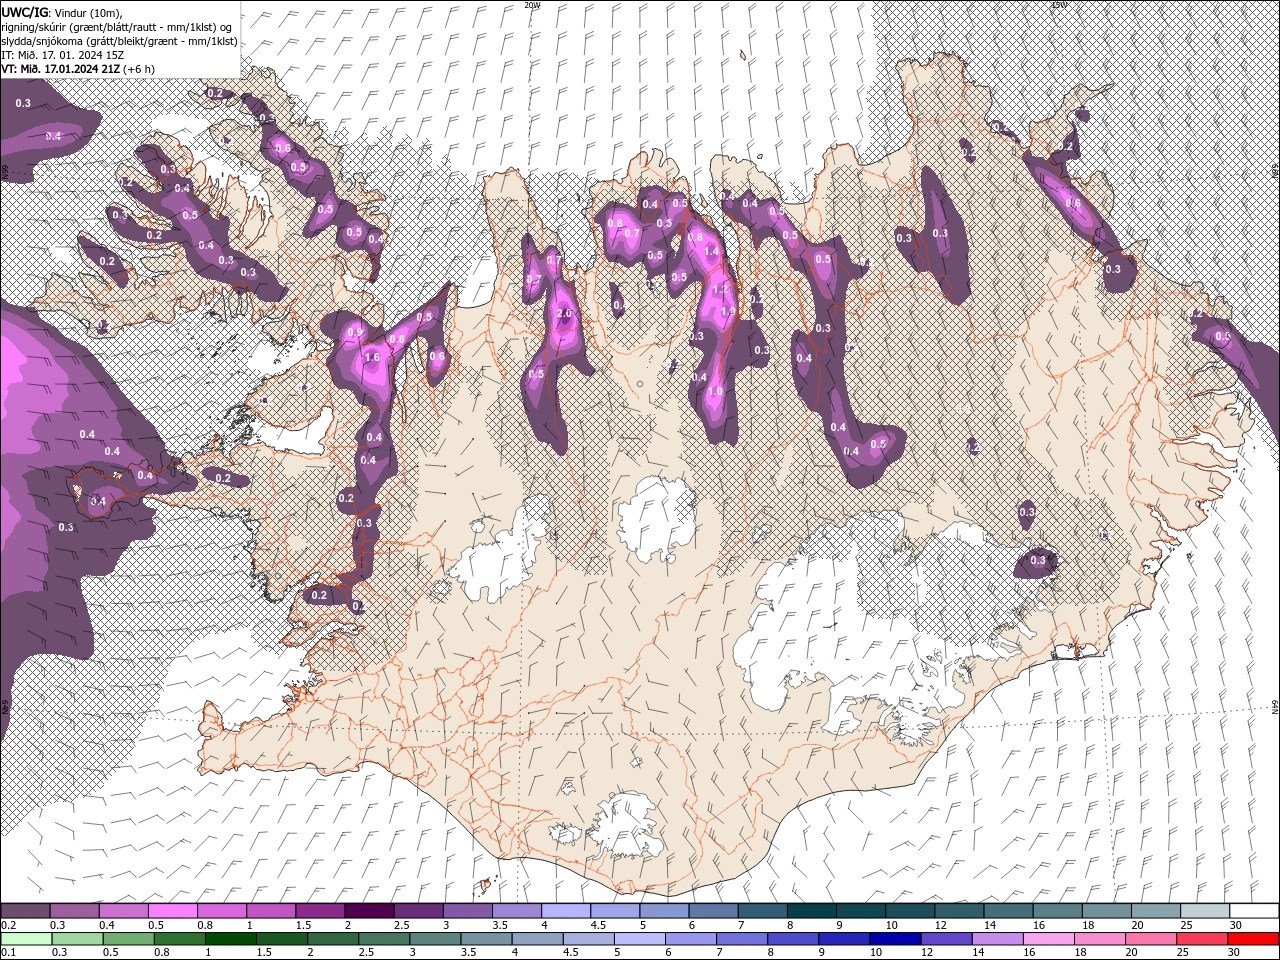
Task: Click the '1.4' snowfall value on the map
Action: (x=711, y=252)
